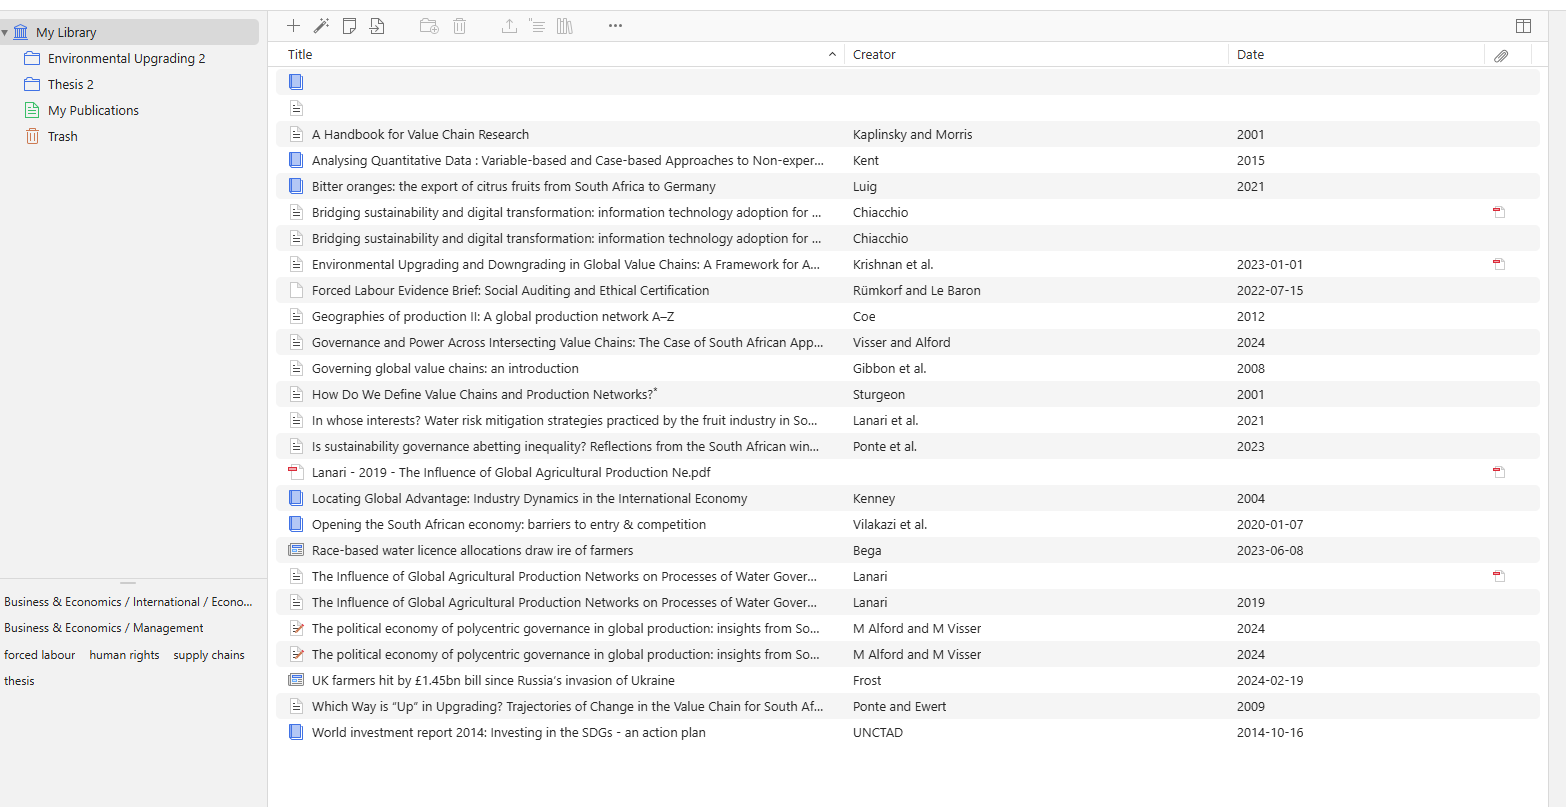Select My Publications in sidebar
Screen dimensions: 1566x807
pos(93,110)
